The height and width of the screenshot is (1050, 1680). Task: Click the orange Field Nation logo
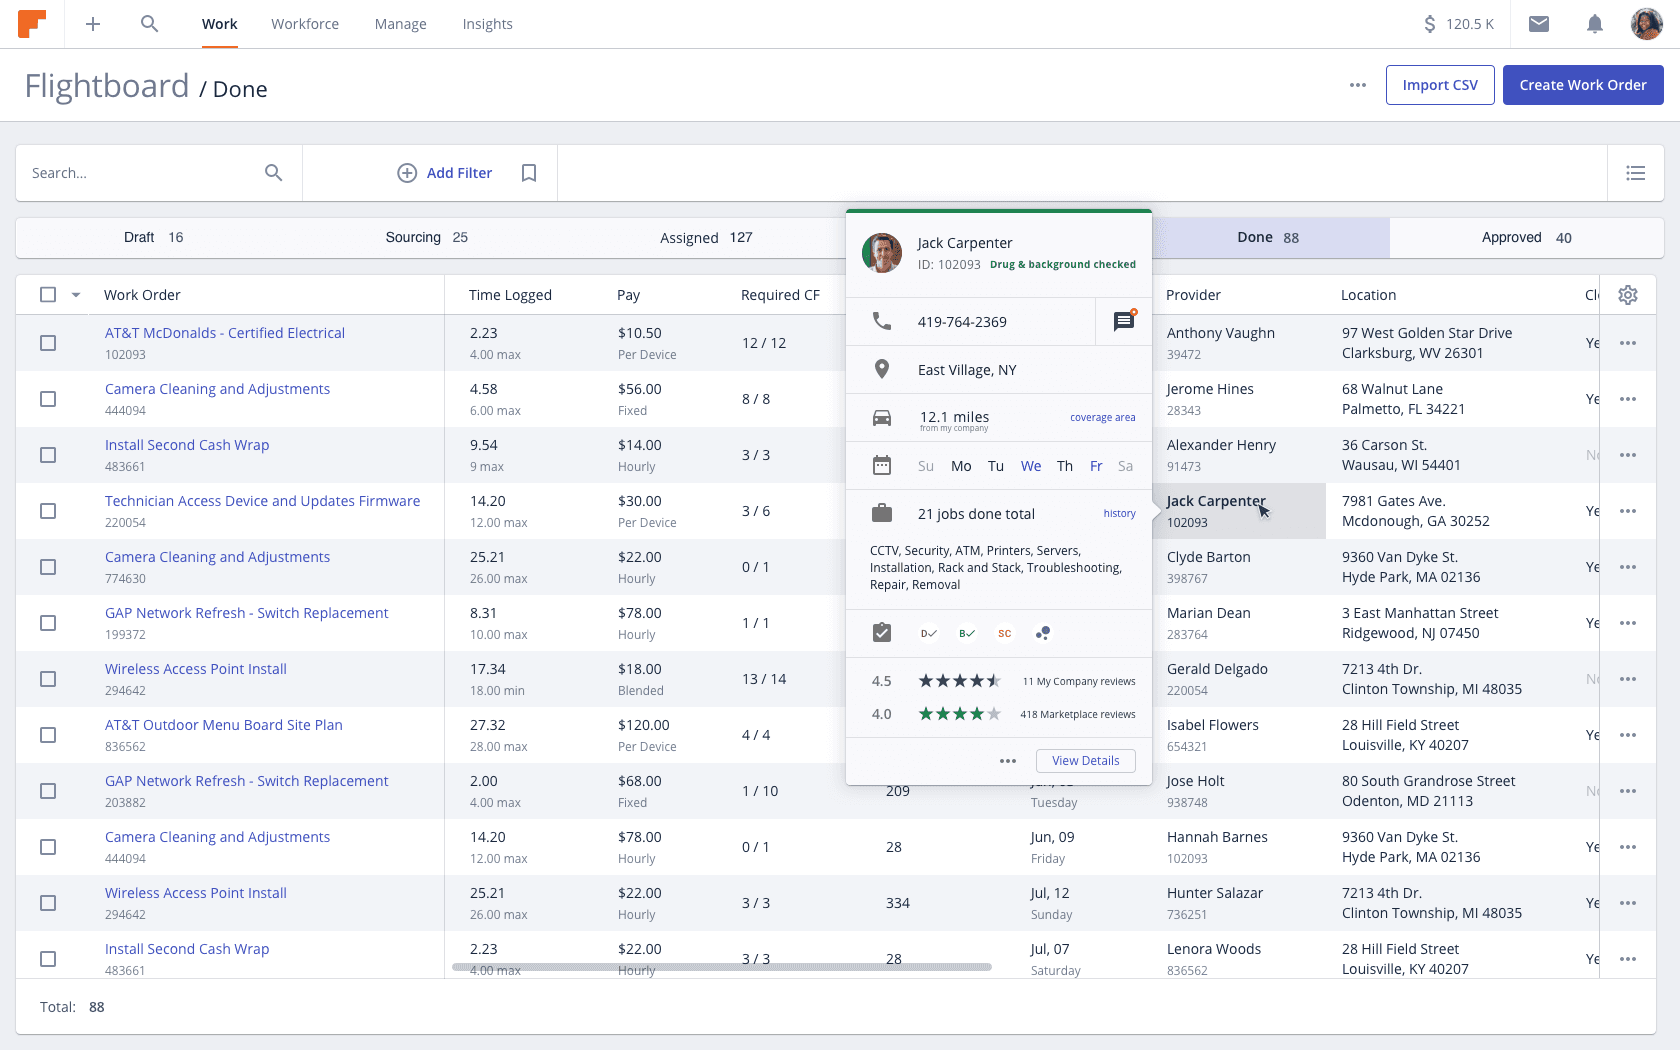pos(32,24)
